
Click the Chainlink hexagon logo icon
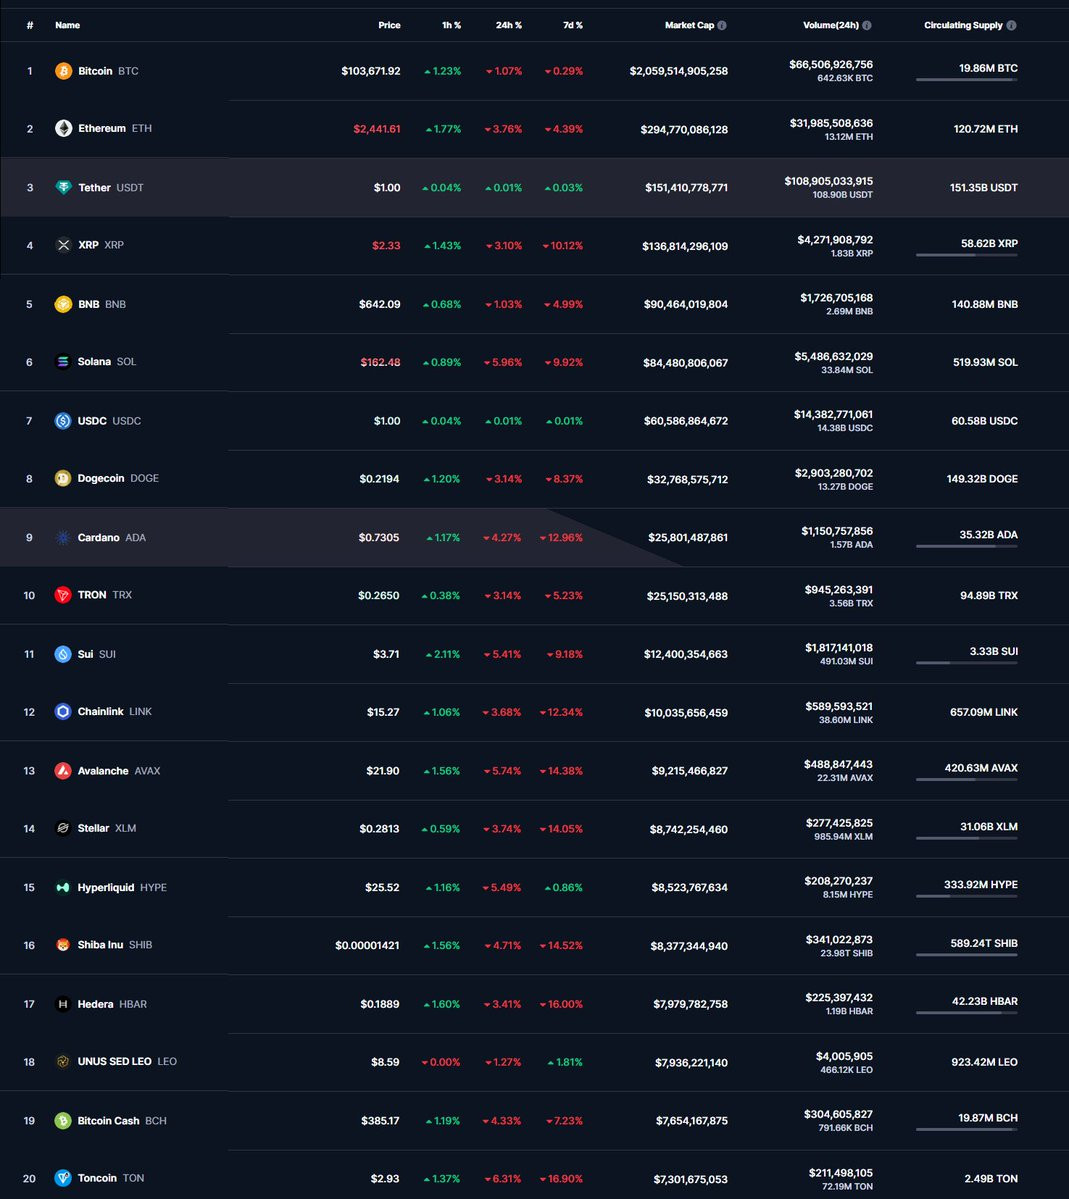[63, 712]
